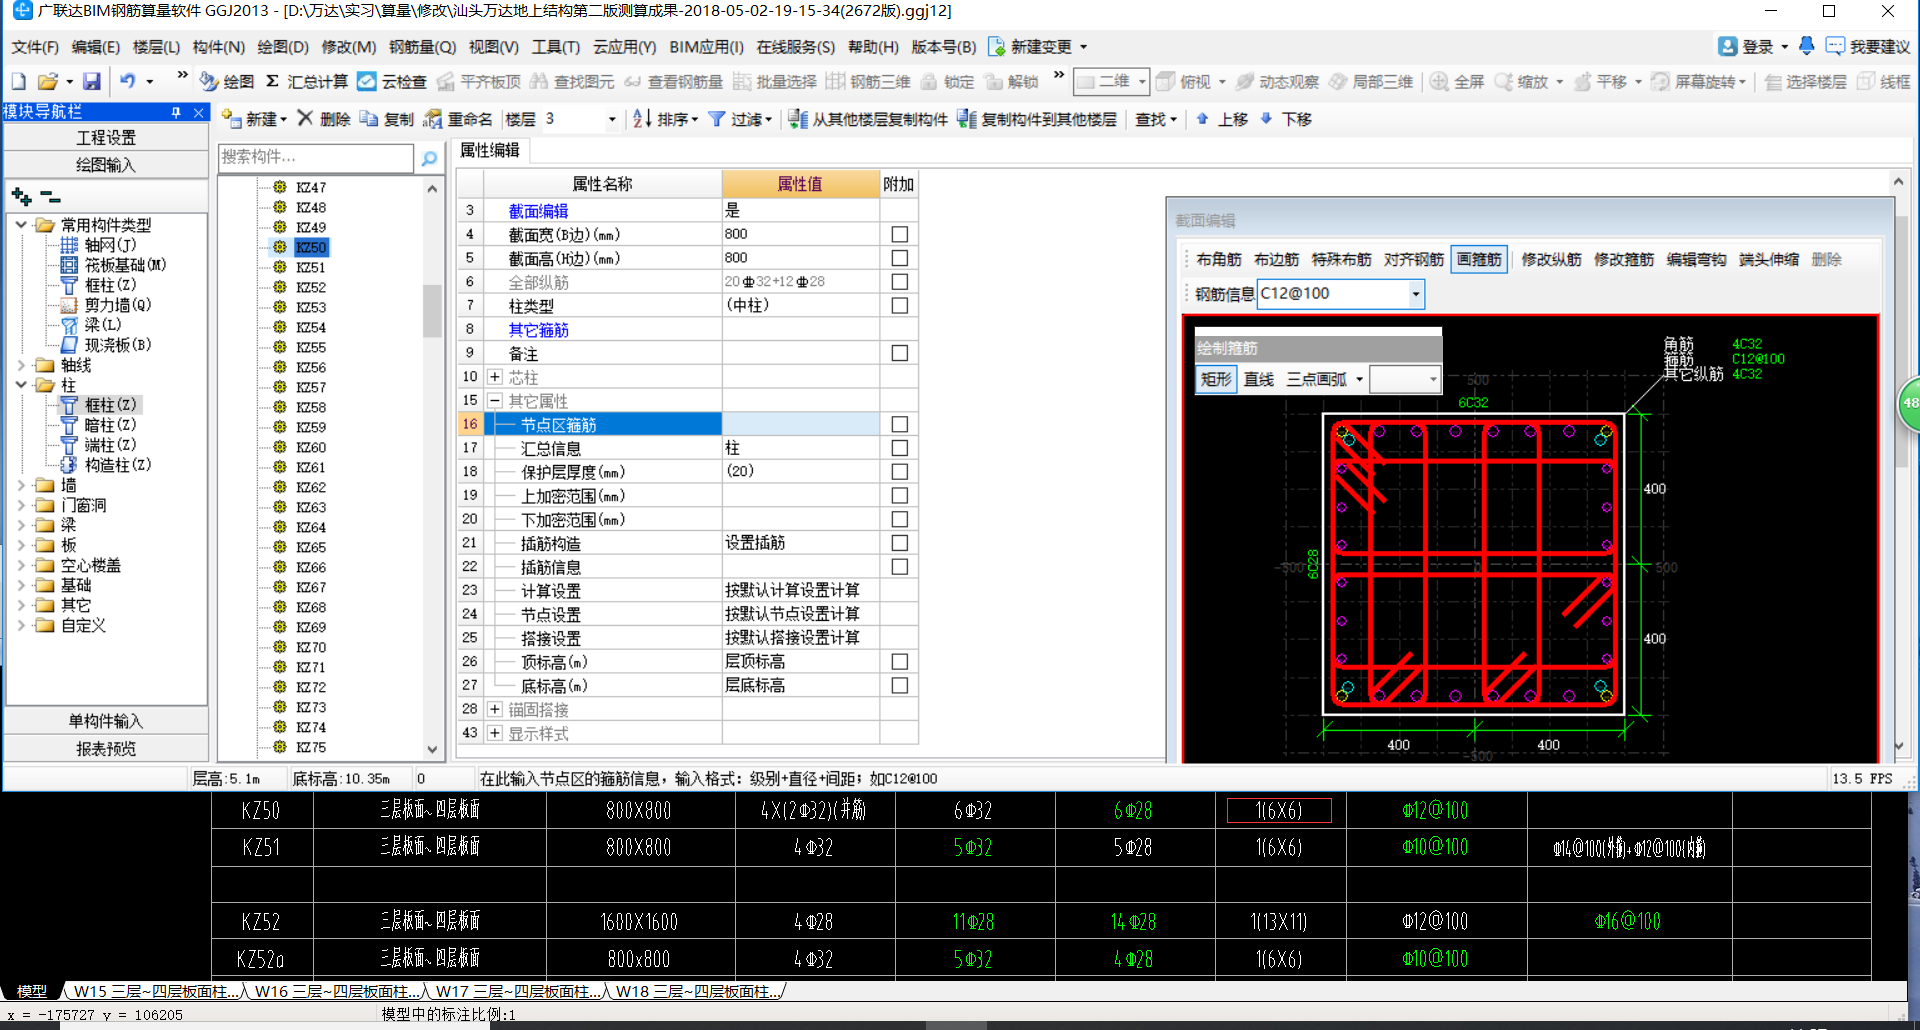Click the 截面编辑 property link
This screenshot has width=1920, height=1030.
click(x=538, y=211)
